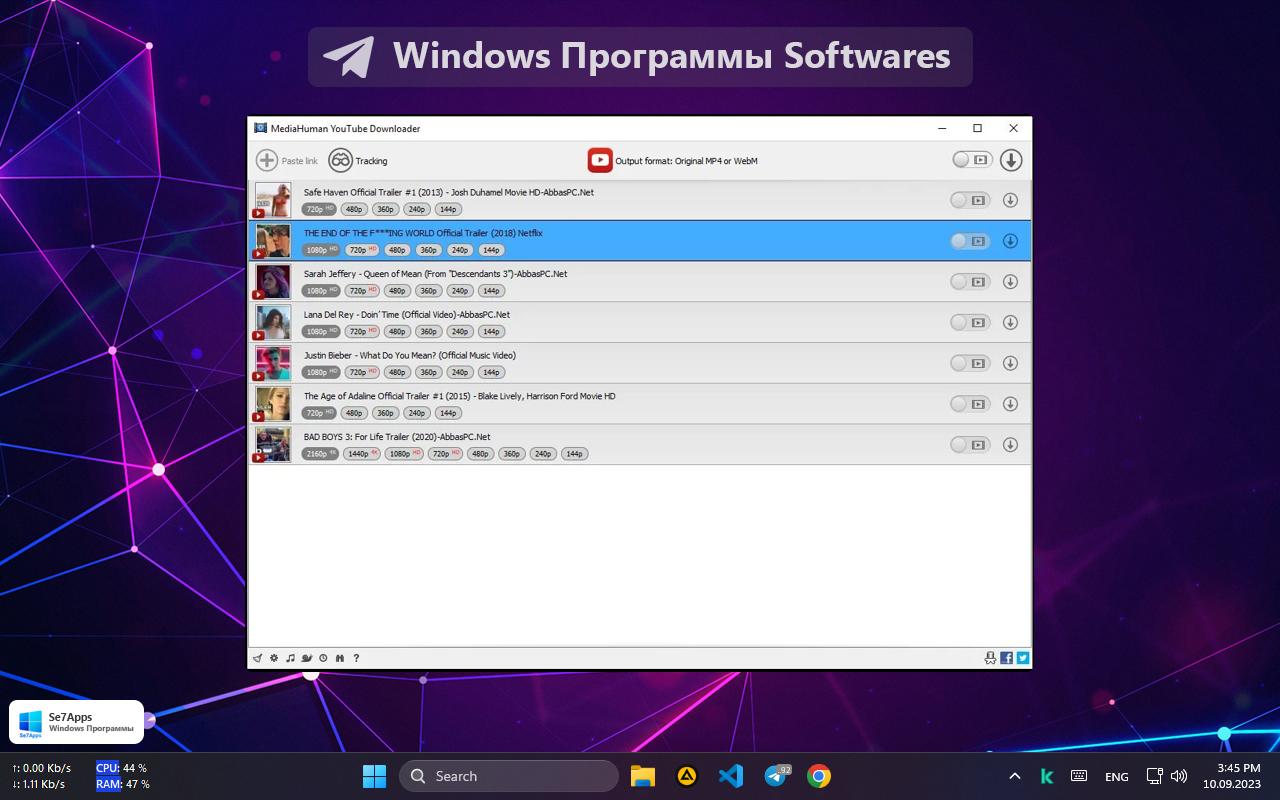
Task: Open Telegram from taskbar
Action: point(776,776)
